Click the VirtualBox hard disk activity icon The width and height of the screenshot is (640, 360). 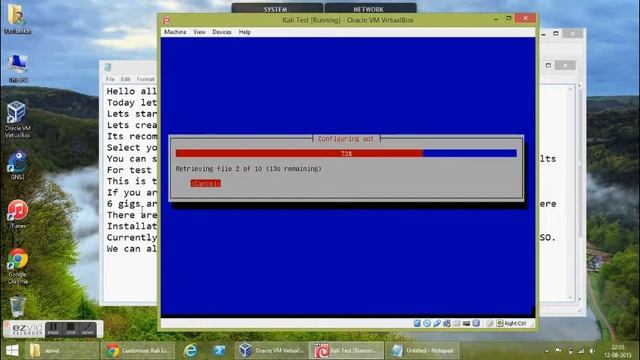pos(417,323)
